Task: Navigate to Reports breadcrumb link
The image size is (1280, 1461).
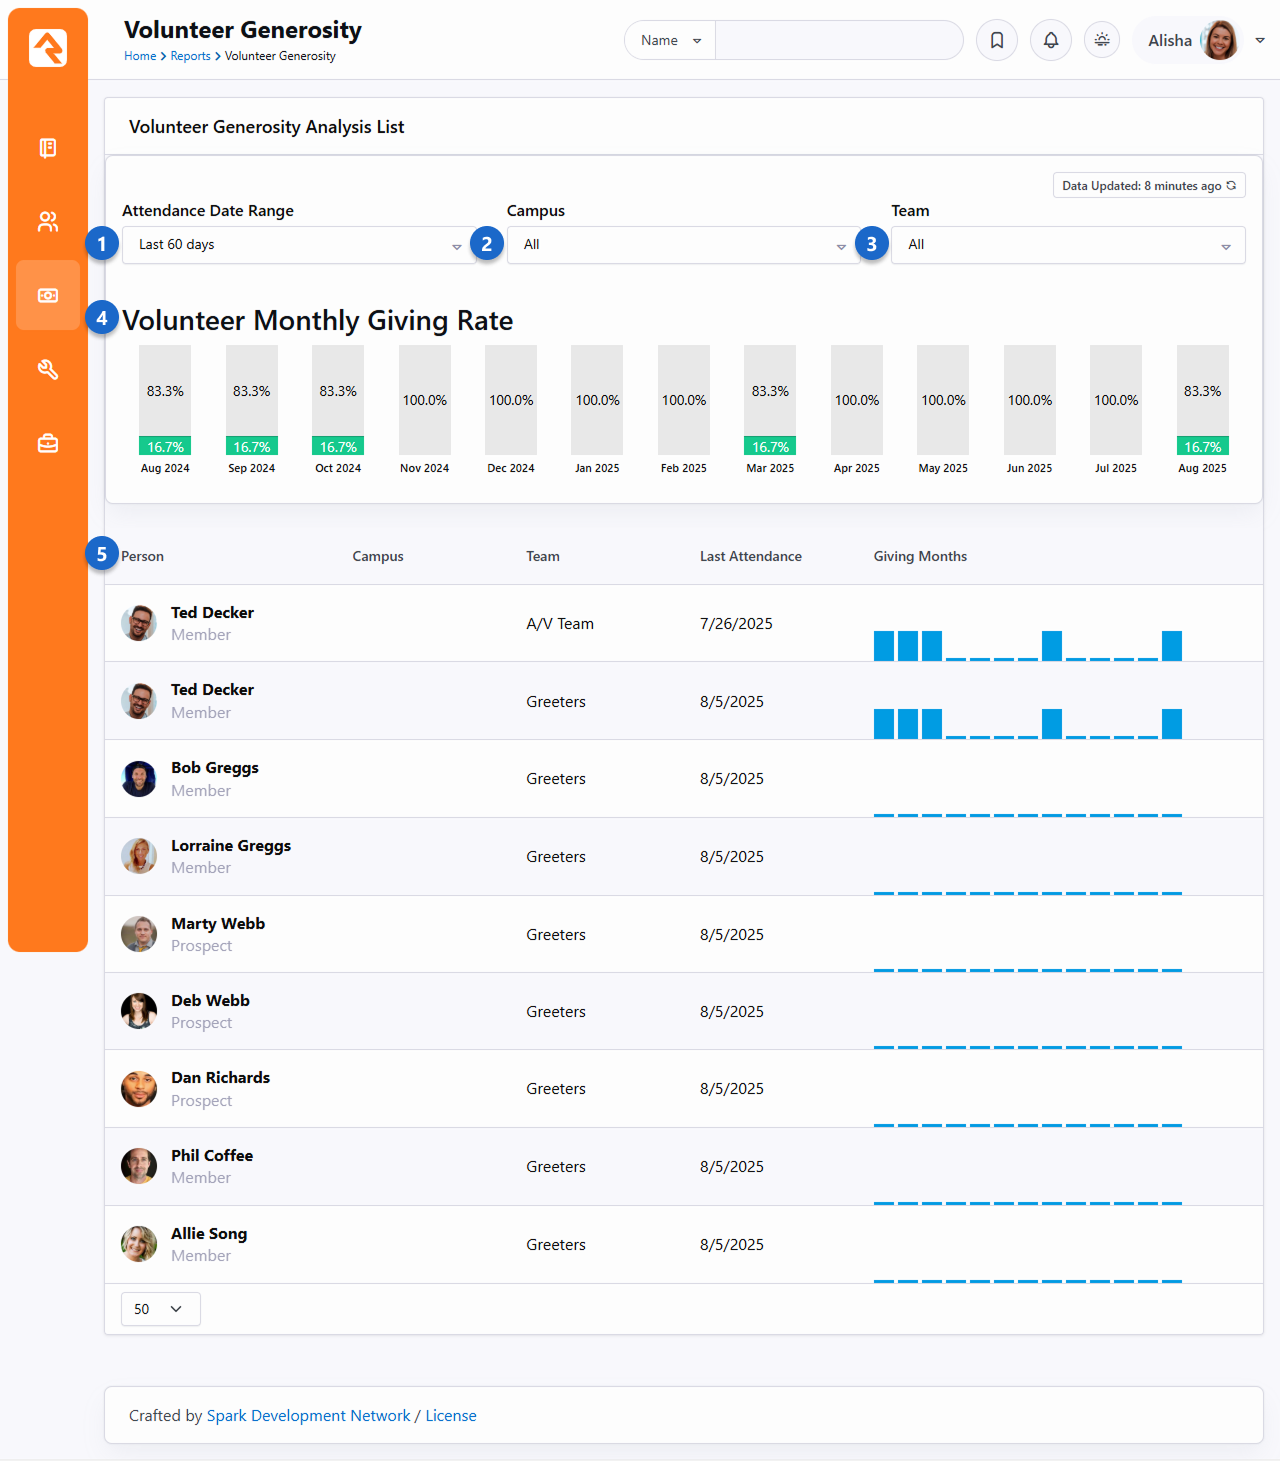Action: point(190,56)
